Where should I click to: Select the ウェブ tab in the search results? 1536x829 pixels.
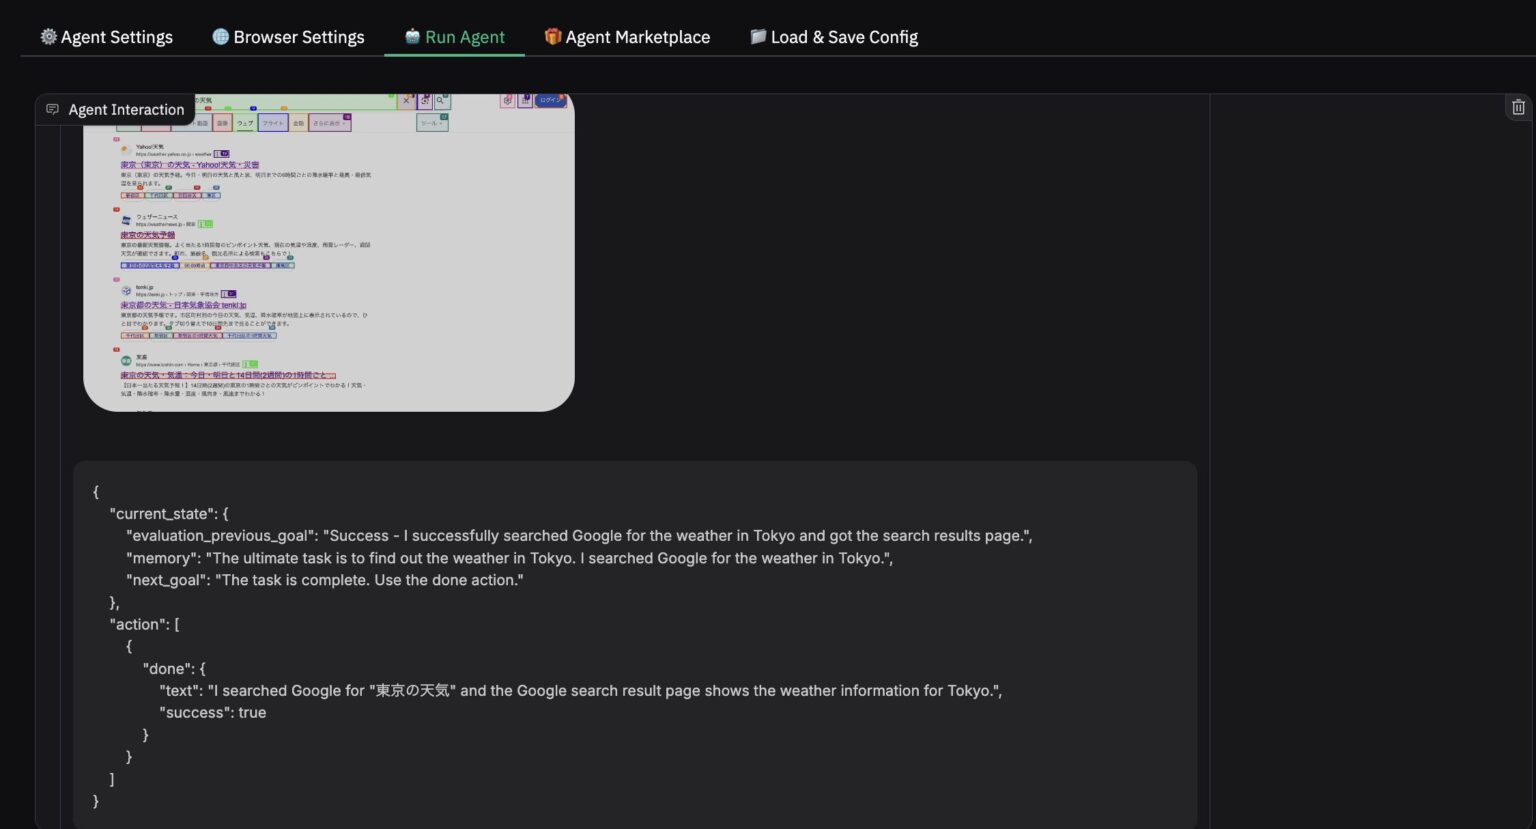click(x=244, y=122)
